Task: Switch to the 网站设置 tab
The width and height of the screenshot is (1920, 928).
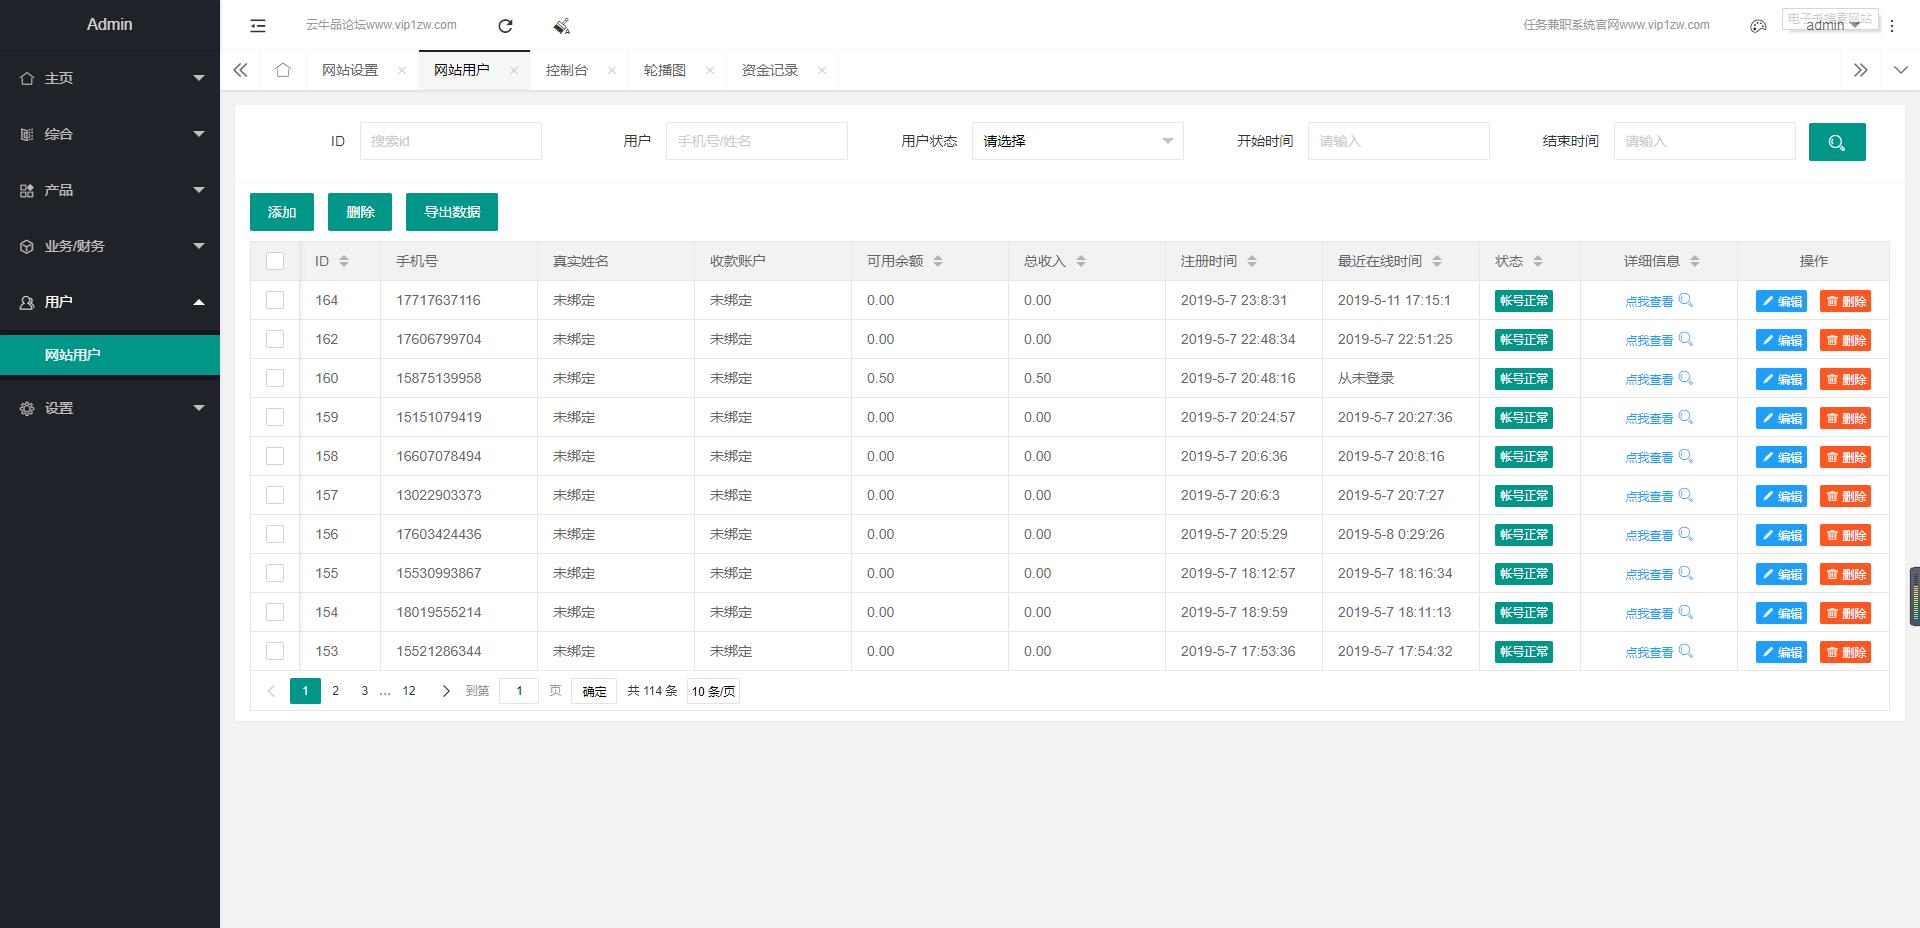Action: coord(350,70)
